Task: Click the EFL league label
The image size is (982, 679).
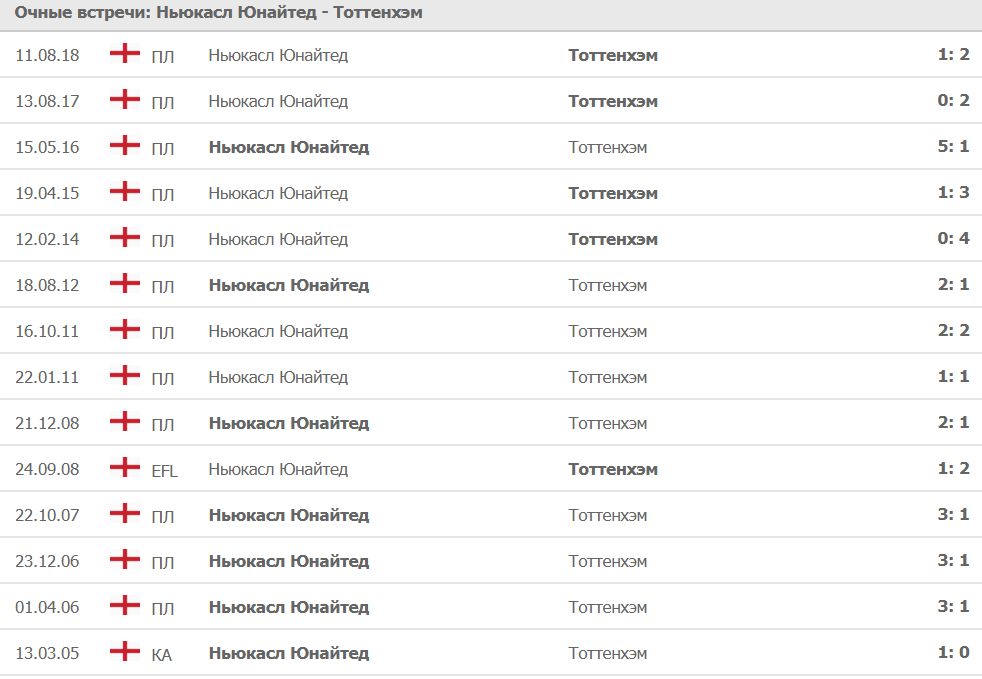Action: pyautogui.click(x=164, y=470)
